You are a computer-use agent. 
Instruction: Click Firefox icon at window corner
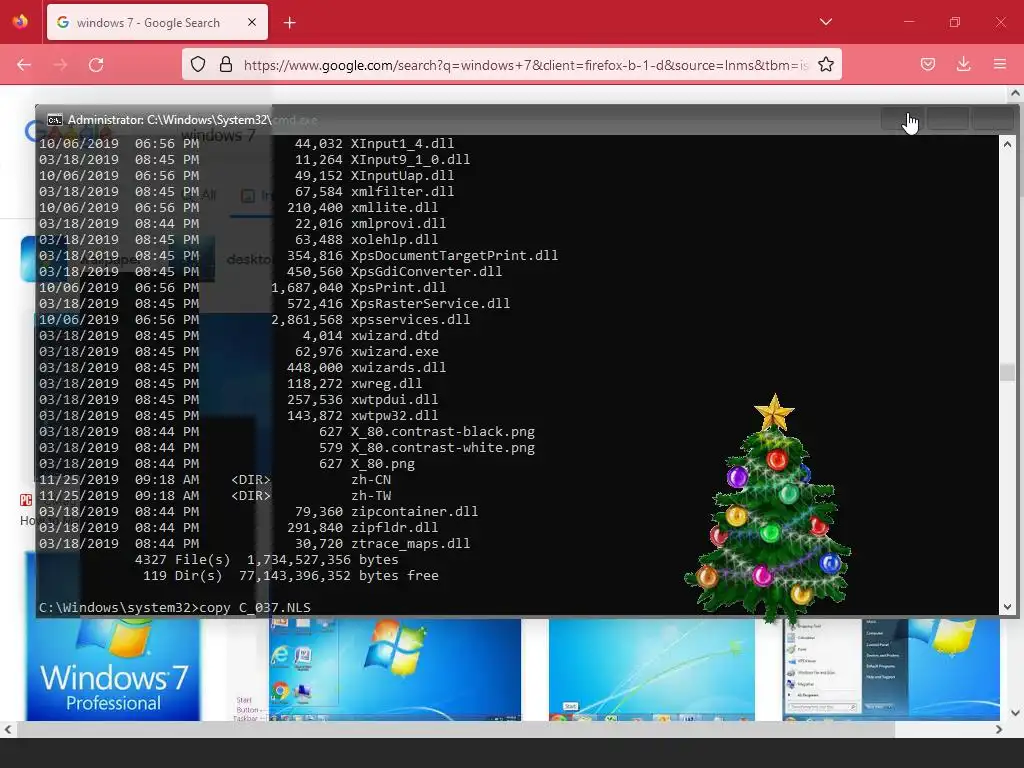(x=20, y=22)
